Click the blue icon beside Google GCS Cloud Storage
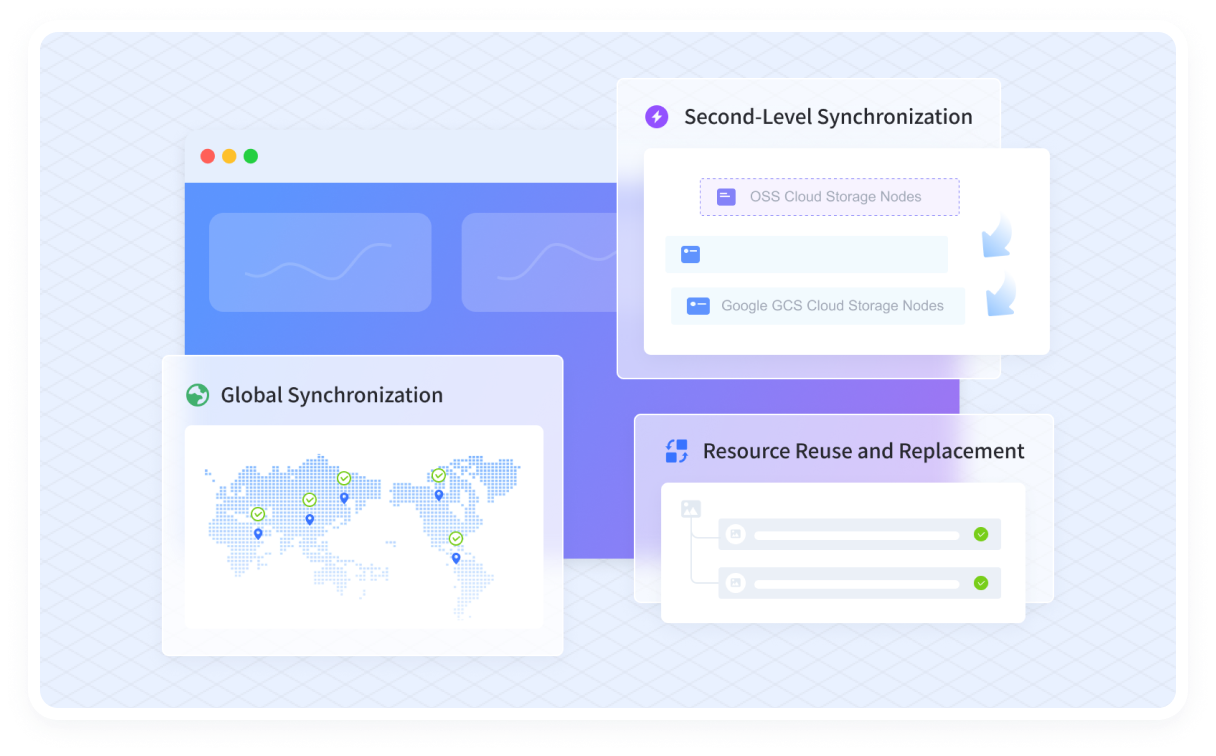 [x=698, y=306]
